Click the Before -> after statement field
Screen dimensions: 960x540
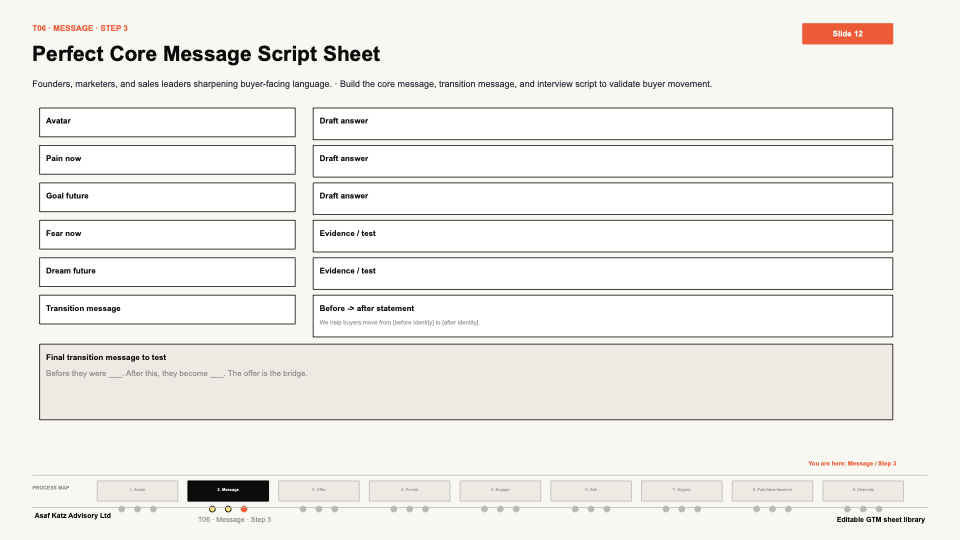[x=602, y=316]
